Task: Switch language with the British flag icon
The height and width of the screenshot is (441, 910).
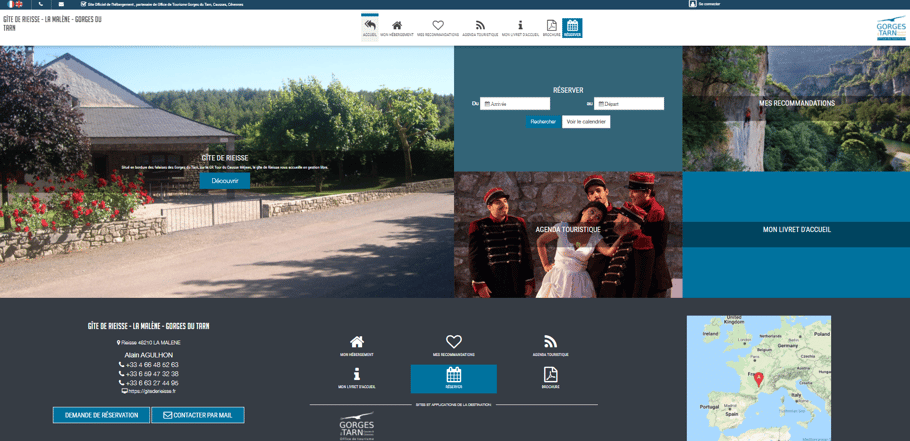Action: (x=19, y=4)
